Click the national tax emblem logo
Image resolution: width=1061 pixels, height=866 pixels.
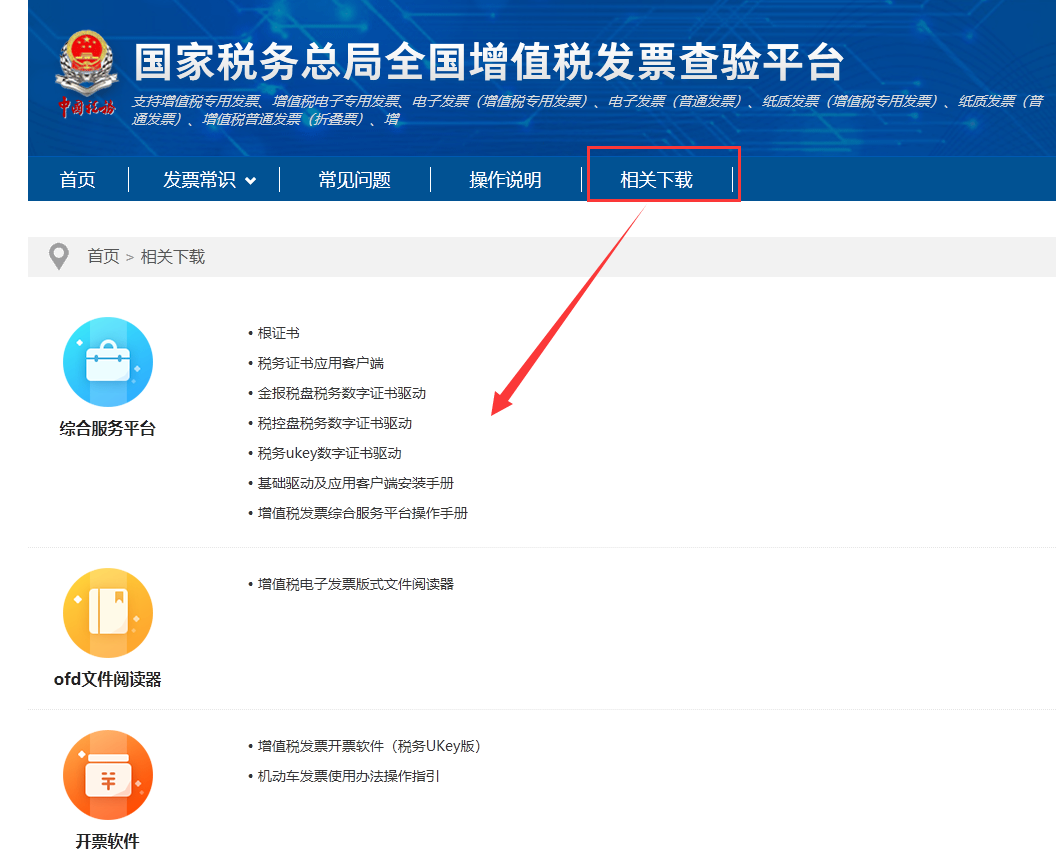[x=87, y=73]
